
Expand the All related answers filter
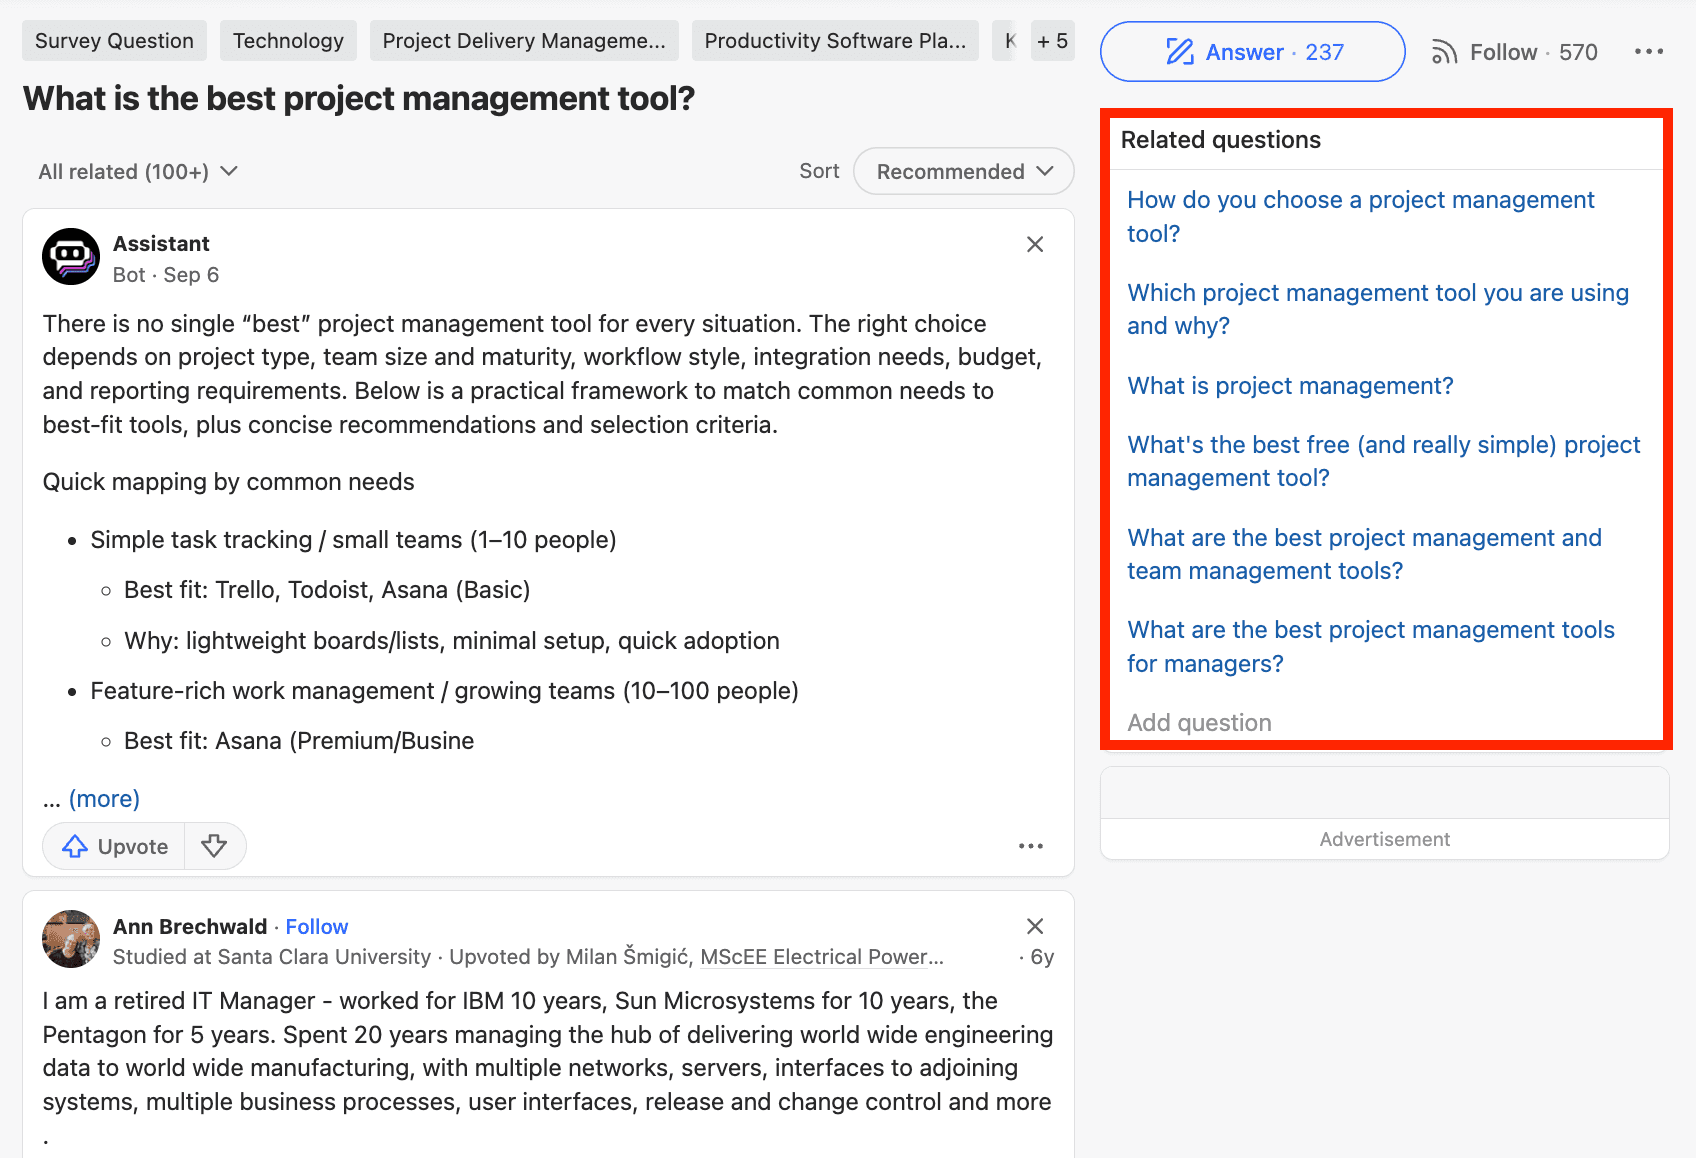pos(138,172)
